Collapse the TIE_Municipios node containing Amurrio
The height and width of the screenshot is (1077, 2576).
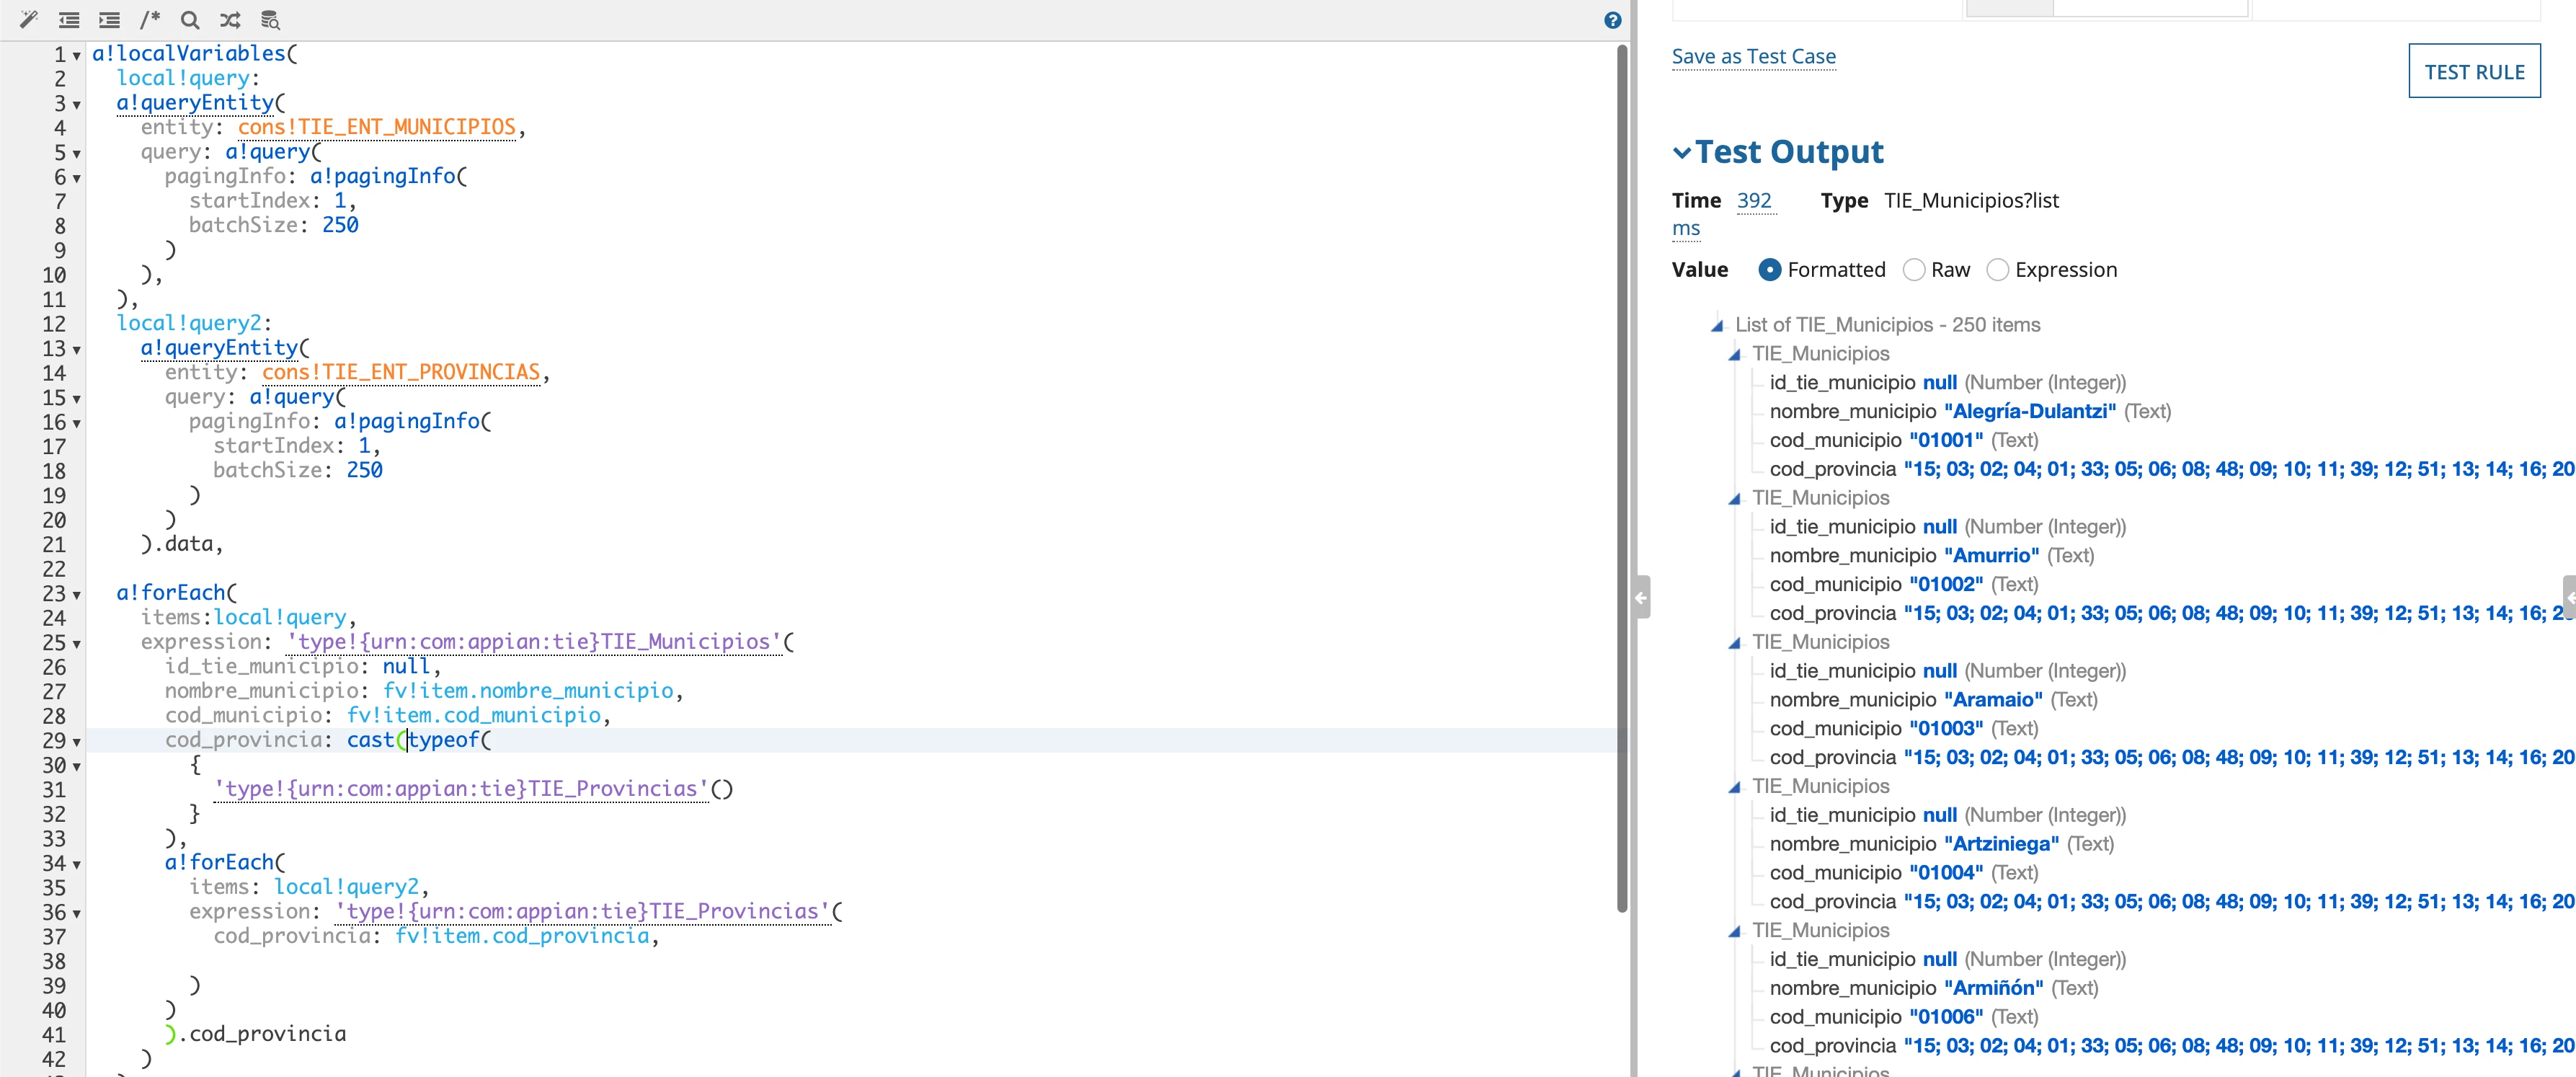1734,498
